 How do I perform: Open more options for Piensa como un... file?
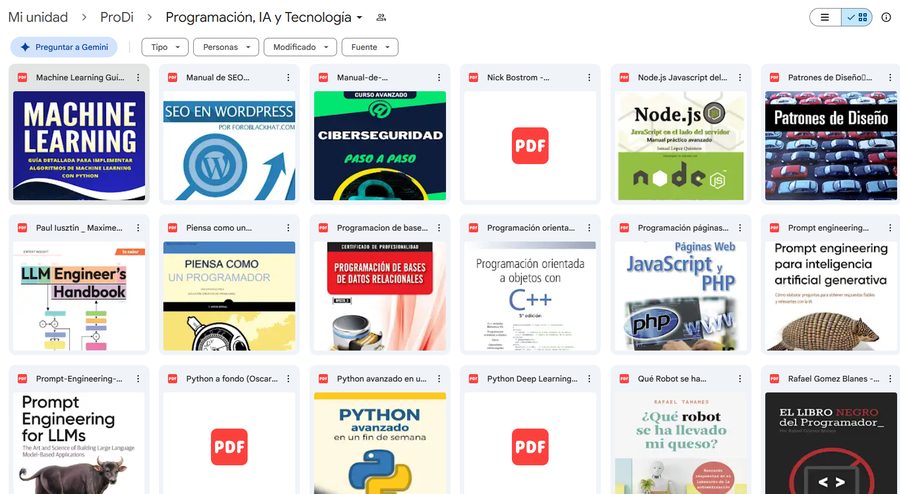pyautogui.click(x=288, y=228)
